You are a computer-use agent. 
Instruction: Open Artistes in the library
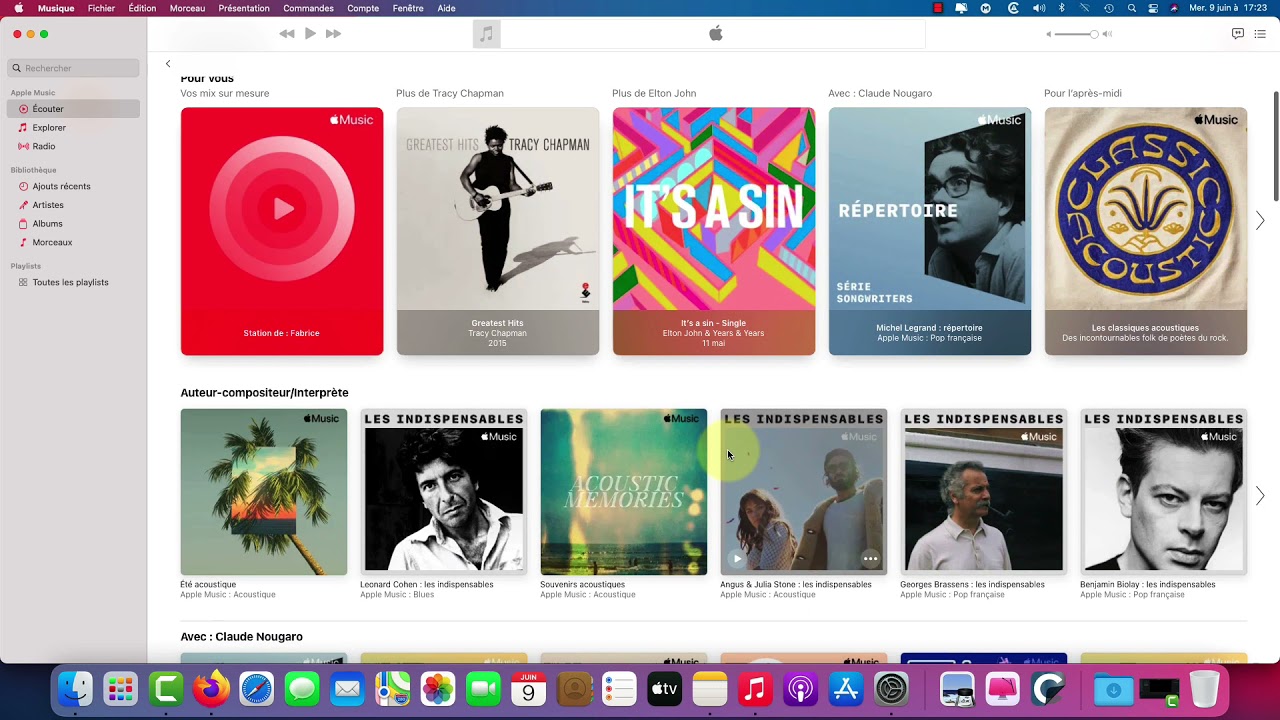click(74, 205)
